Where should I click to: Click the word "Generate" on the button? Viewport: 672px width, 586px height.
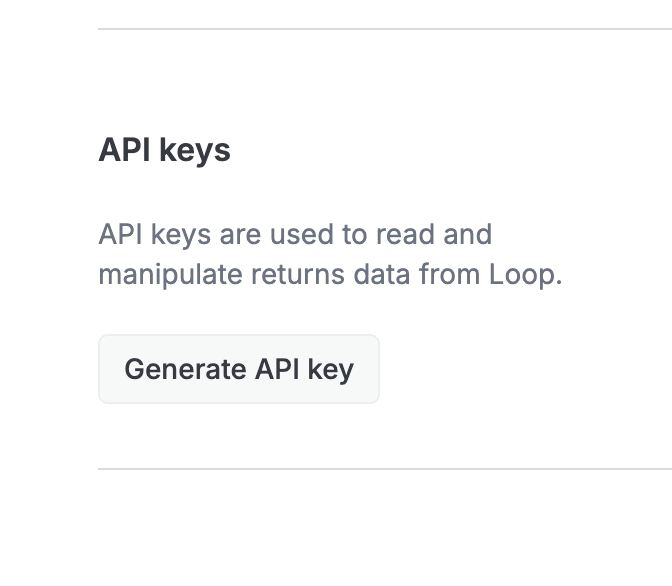(185, 369)
